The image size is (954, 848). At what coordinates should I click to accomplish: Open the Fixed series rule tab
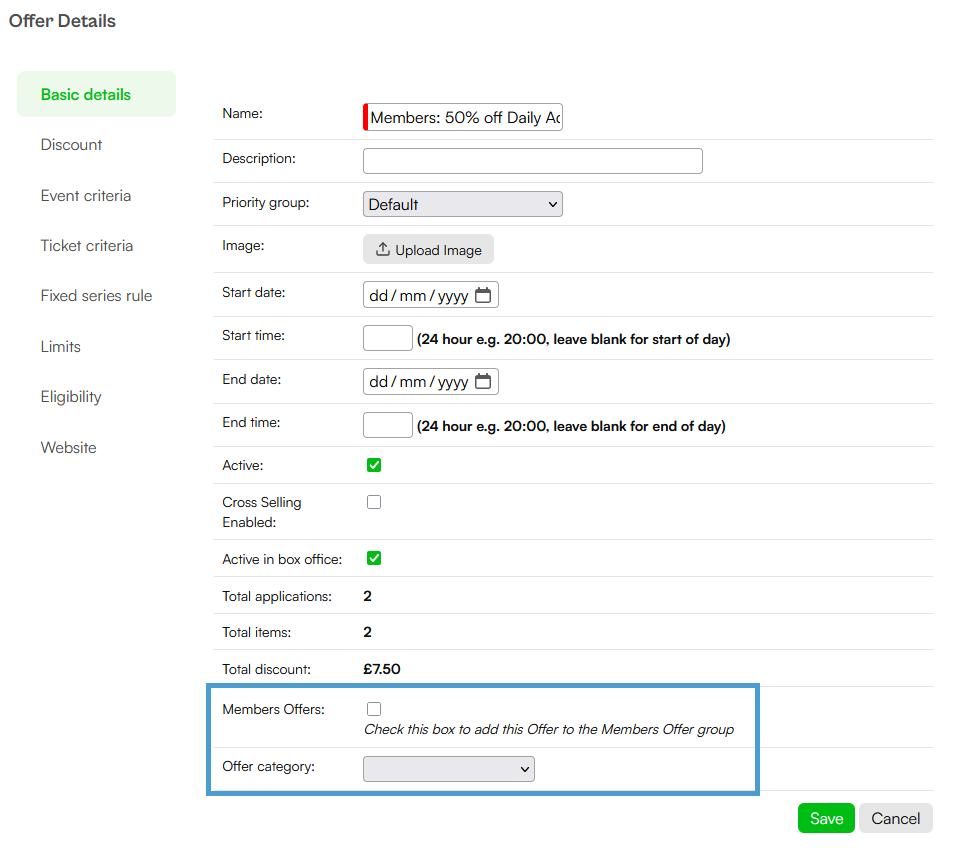96,296
